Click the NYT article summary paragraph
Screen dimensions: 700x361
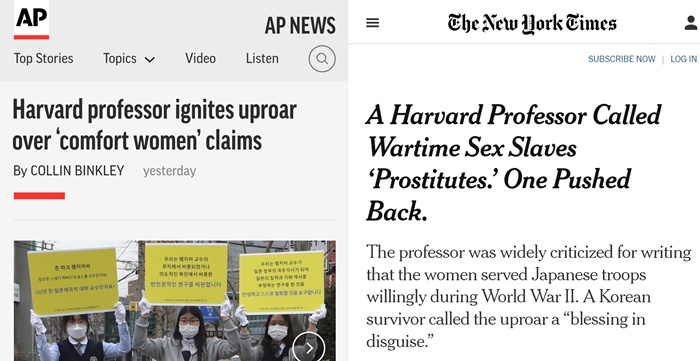point(529,297)
